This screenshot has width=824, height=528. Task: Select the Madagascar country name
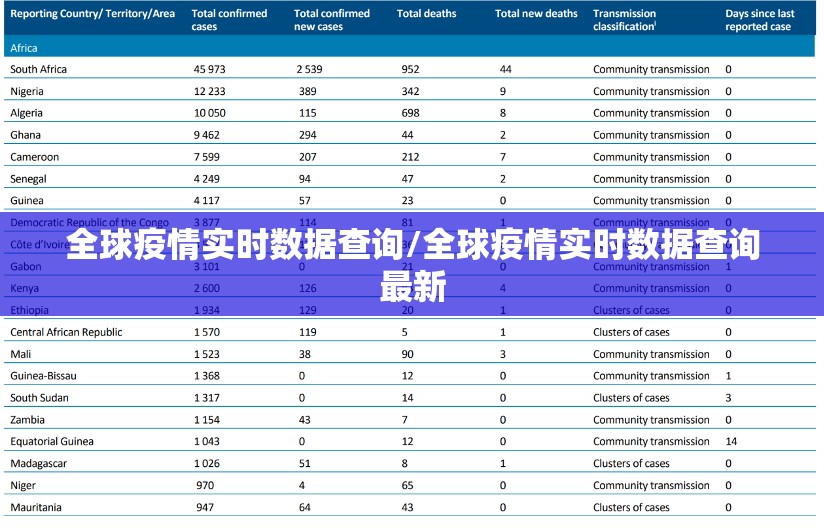37,463
